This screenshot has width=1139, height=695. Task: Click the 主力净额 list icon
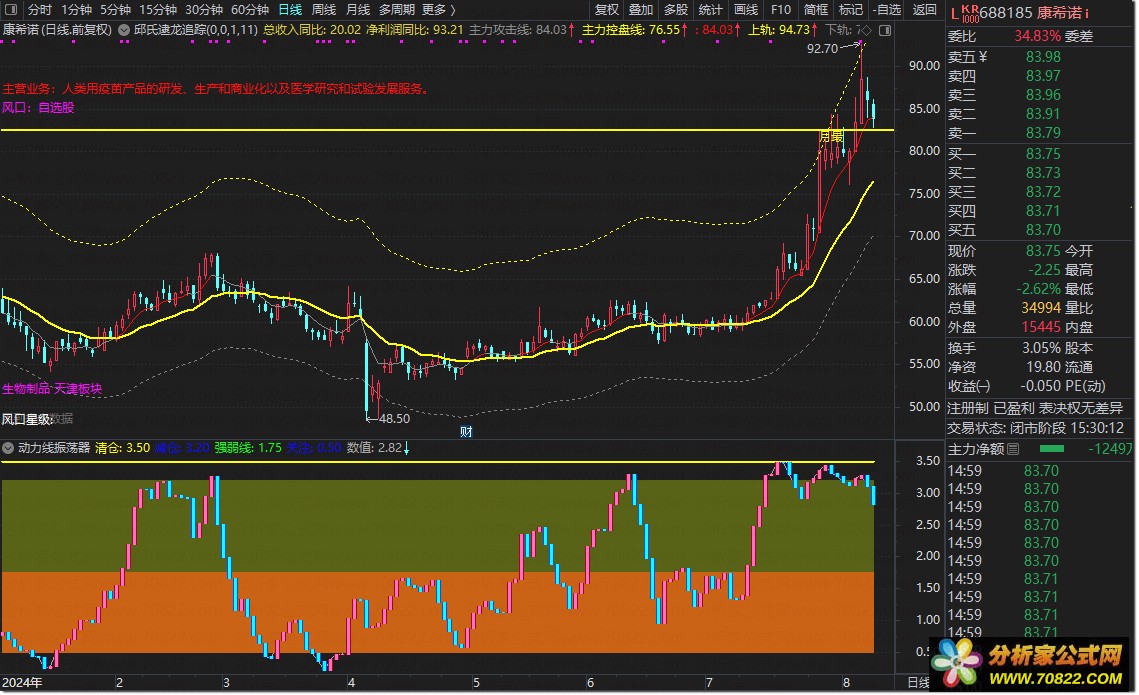[x=1013, y=449]
